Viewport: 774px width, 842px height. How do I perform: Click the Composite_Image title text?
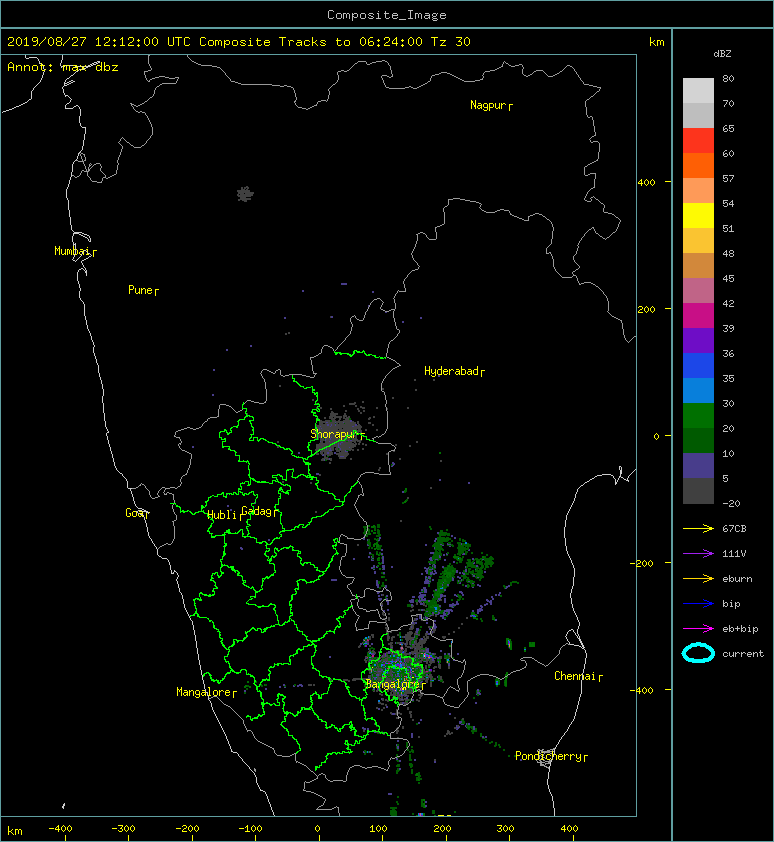click(387, 15)
